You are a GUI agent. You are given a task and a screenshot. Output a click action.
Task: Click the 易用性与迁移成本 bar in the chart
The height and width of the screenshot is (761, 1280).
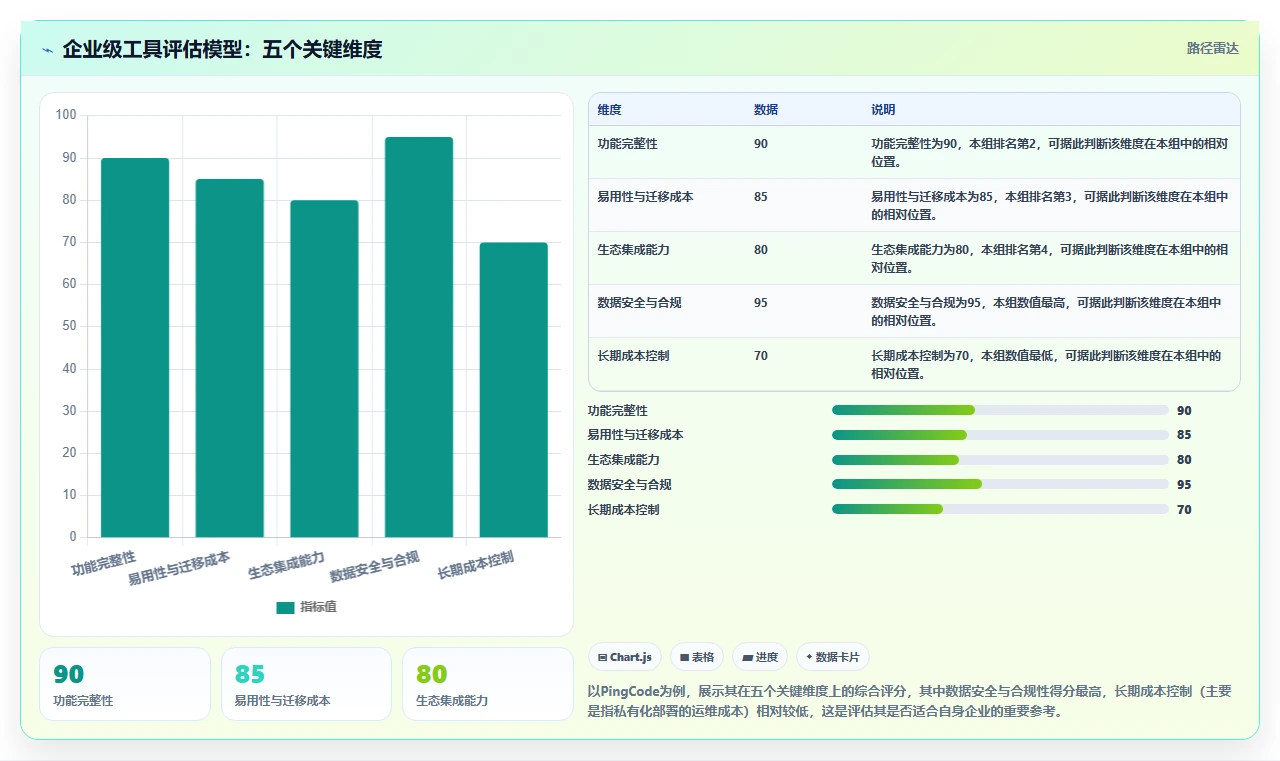tap(230, 358)
